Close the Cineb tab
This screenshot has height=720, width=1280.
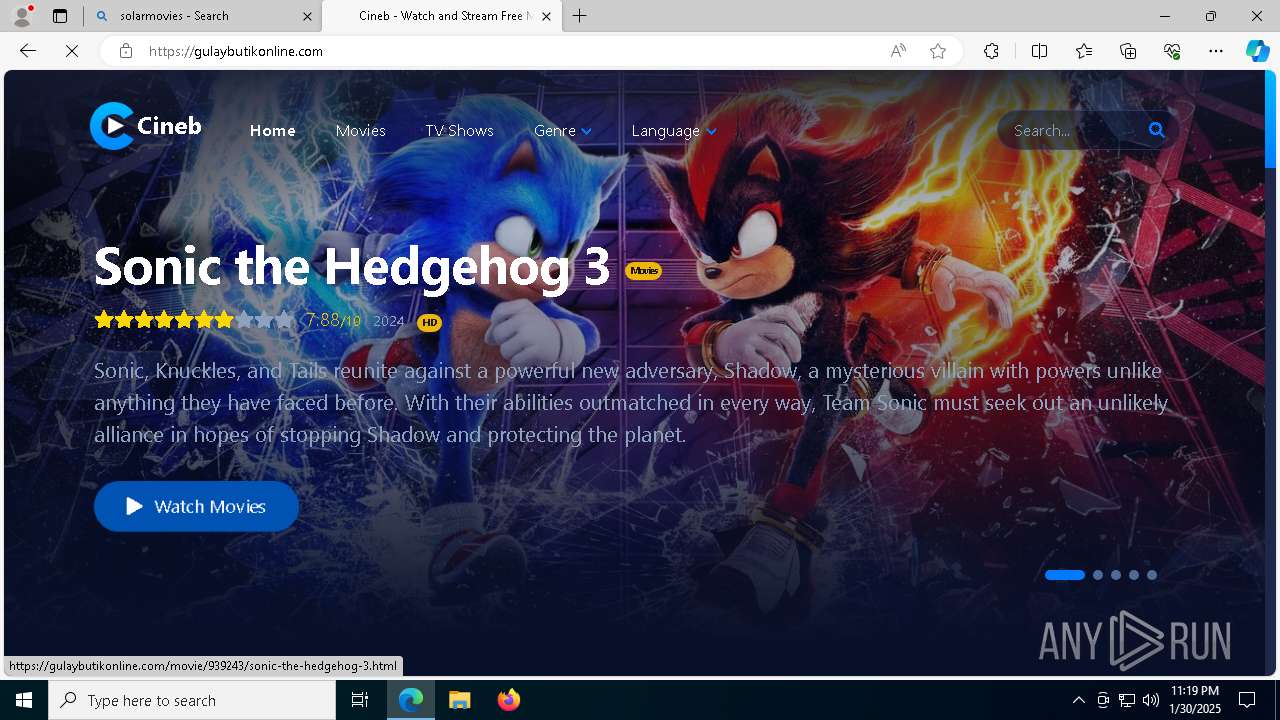coord(546,16)
